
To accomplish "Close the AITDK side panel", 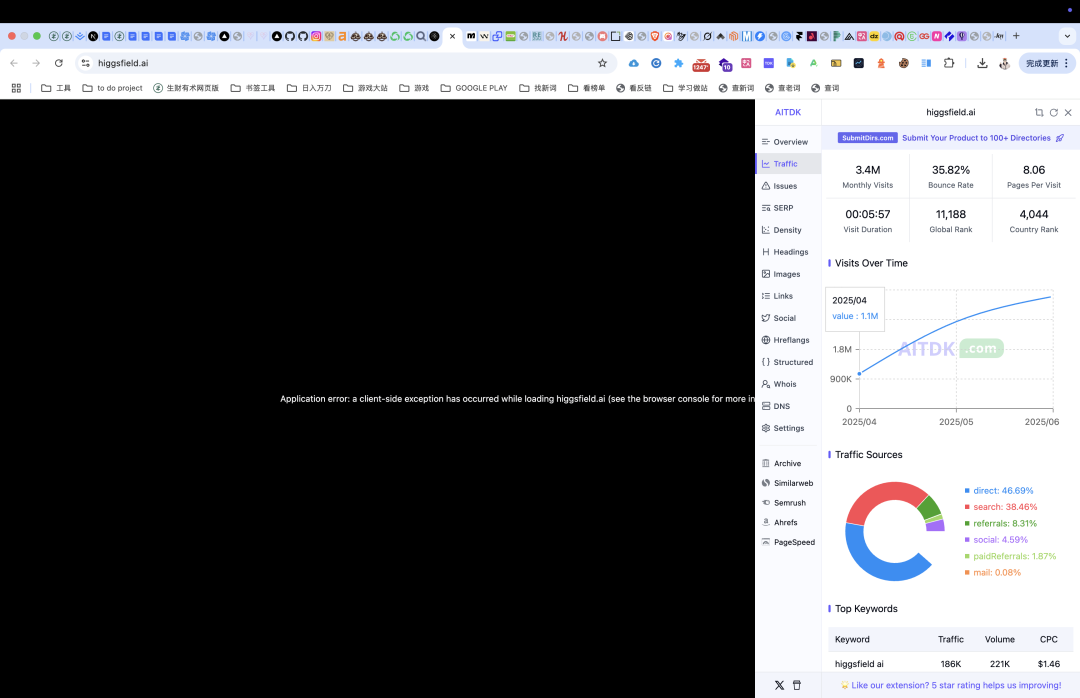I will [x=1068, y=112].
